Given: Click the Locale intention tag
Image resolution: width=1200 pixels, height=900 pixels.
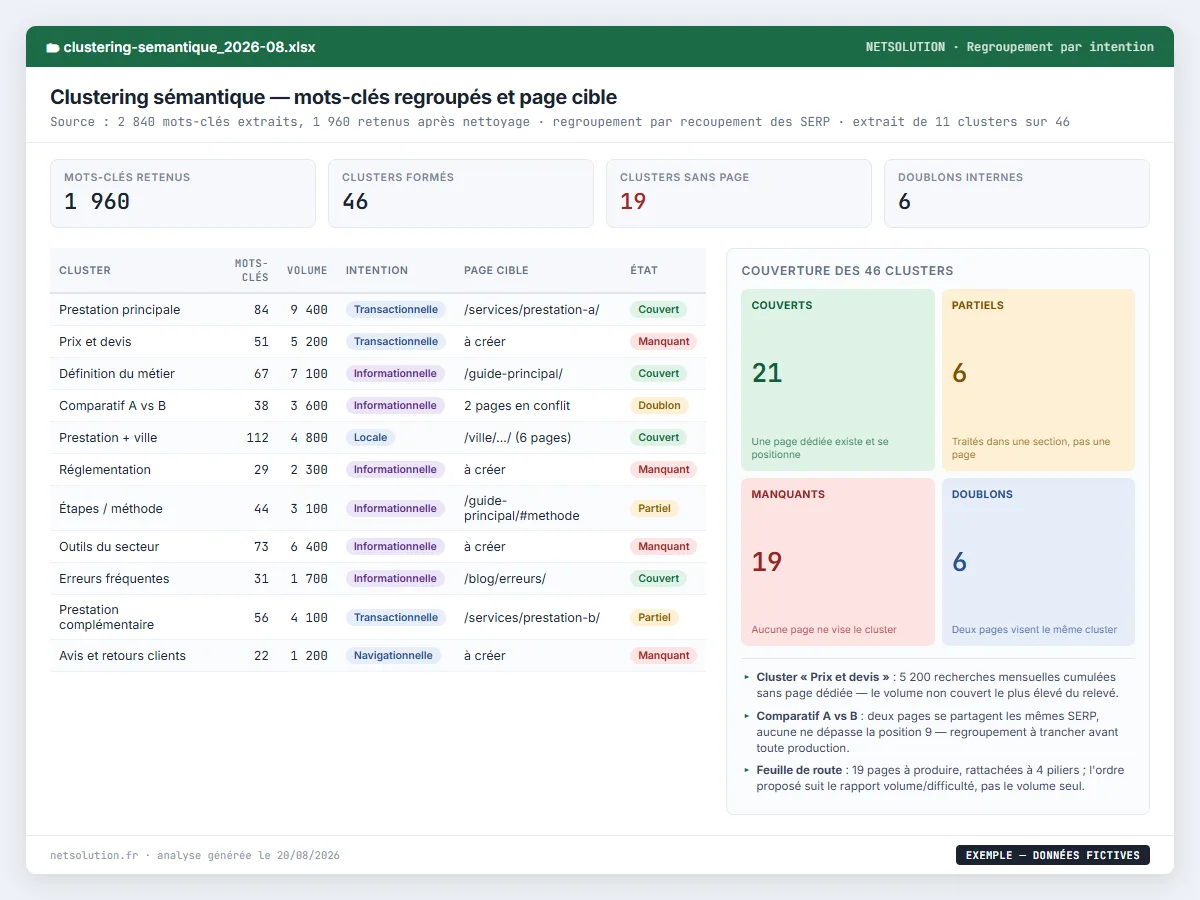Looking at the screenshot, I should [x=371, y=438].
